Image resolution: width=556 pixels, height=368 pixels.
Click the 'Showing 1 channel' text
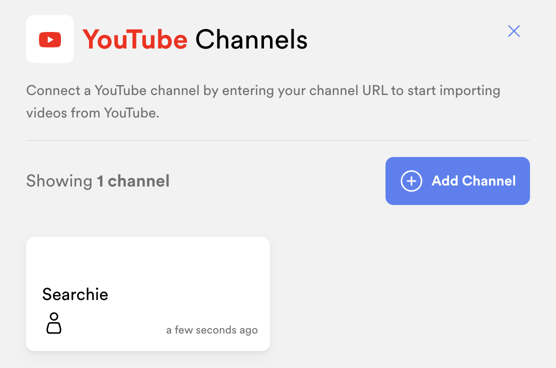click(x=98, y=181)
